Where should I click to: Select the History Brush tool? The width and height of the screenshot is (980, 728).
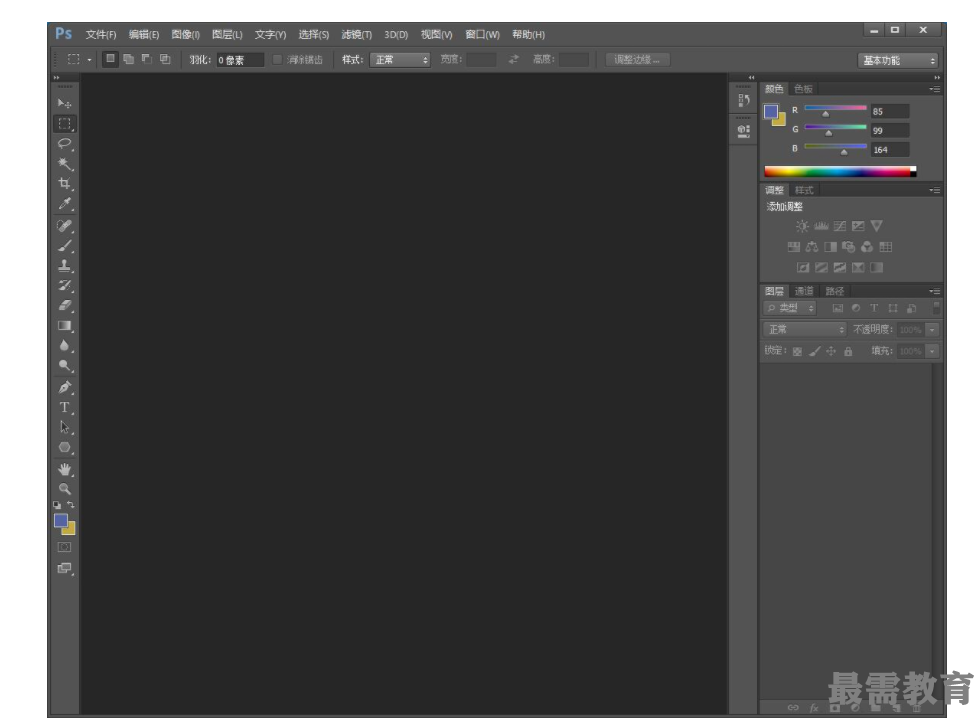[64, 286]
